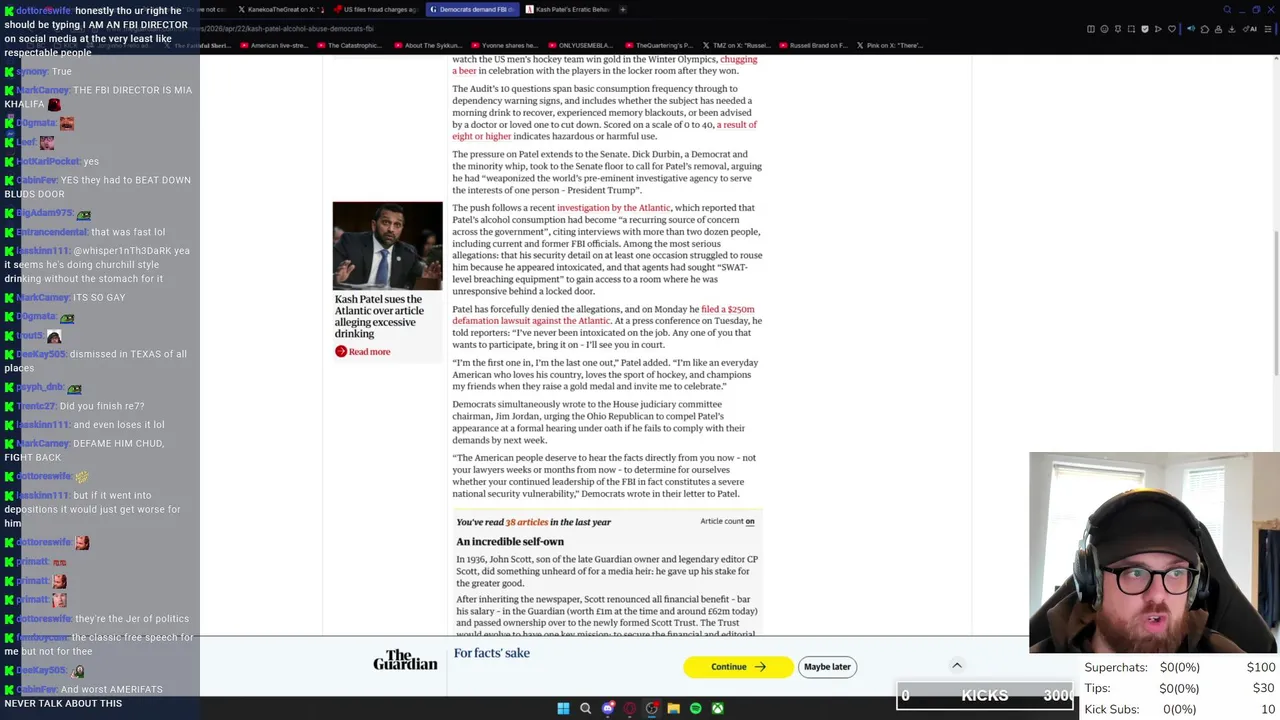Open The Catastrophic bookmark
Image resolution: width=1280 pixels, height=720 pixels.
(x=349, y=45)
